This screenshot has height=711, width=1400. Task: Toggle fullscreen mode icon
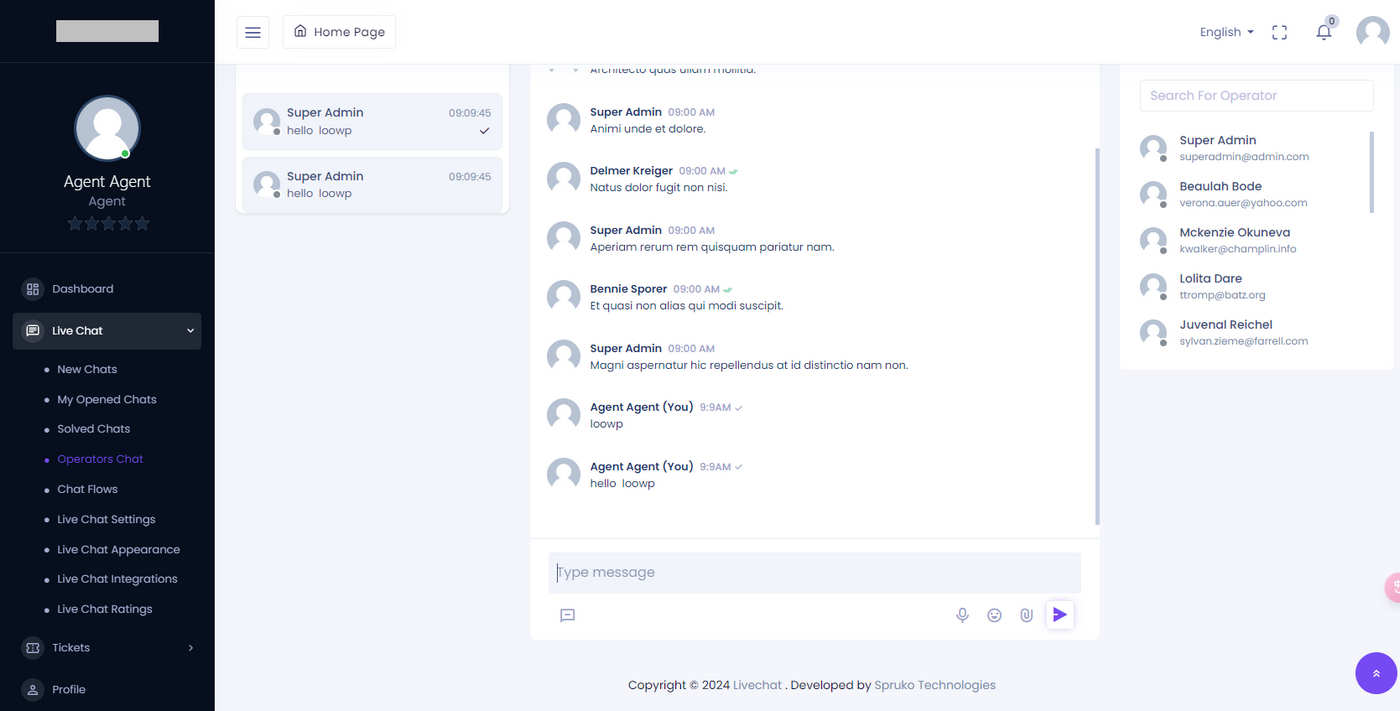point(1279,32)
